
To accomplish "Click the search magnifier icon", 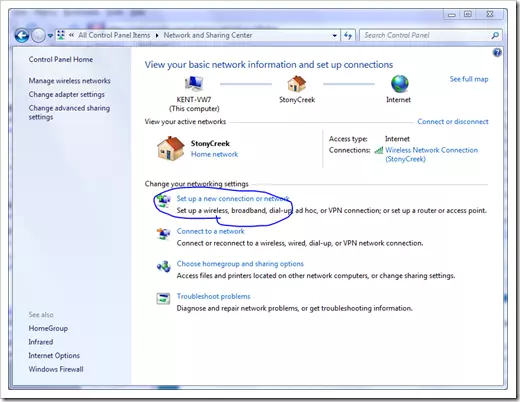I will (495, 35).
